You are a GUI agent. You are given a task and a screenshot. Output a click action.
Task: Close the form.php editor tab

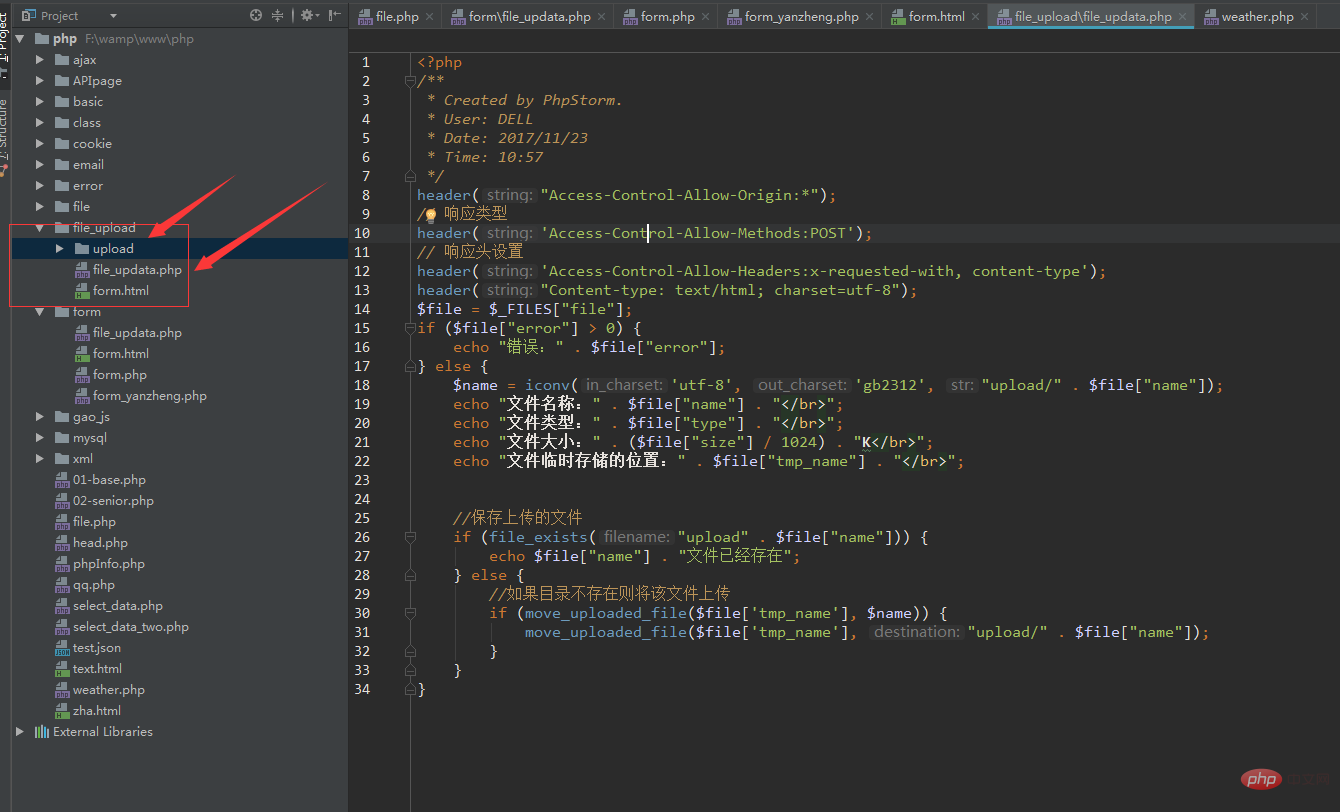[705, 17]
